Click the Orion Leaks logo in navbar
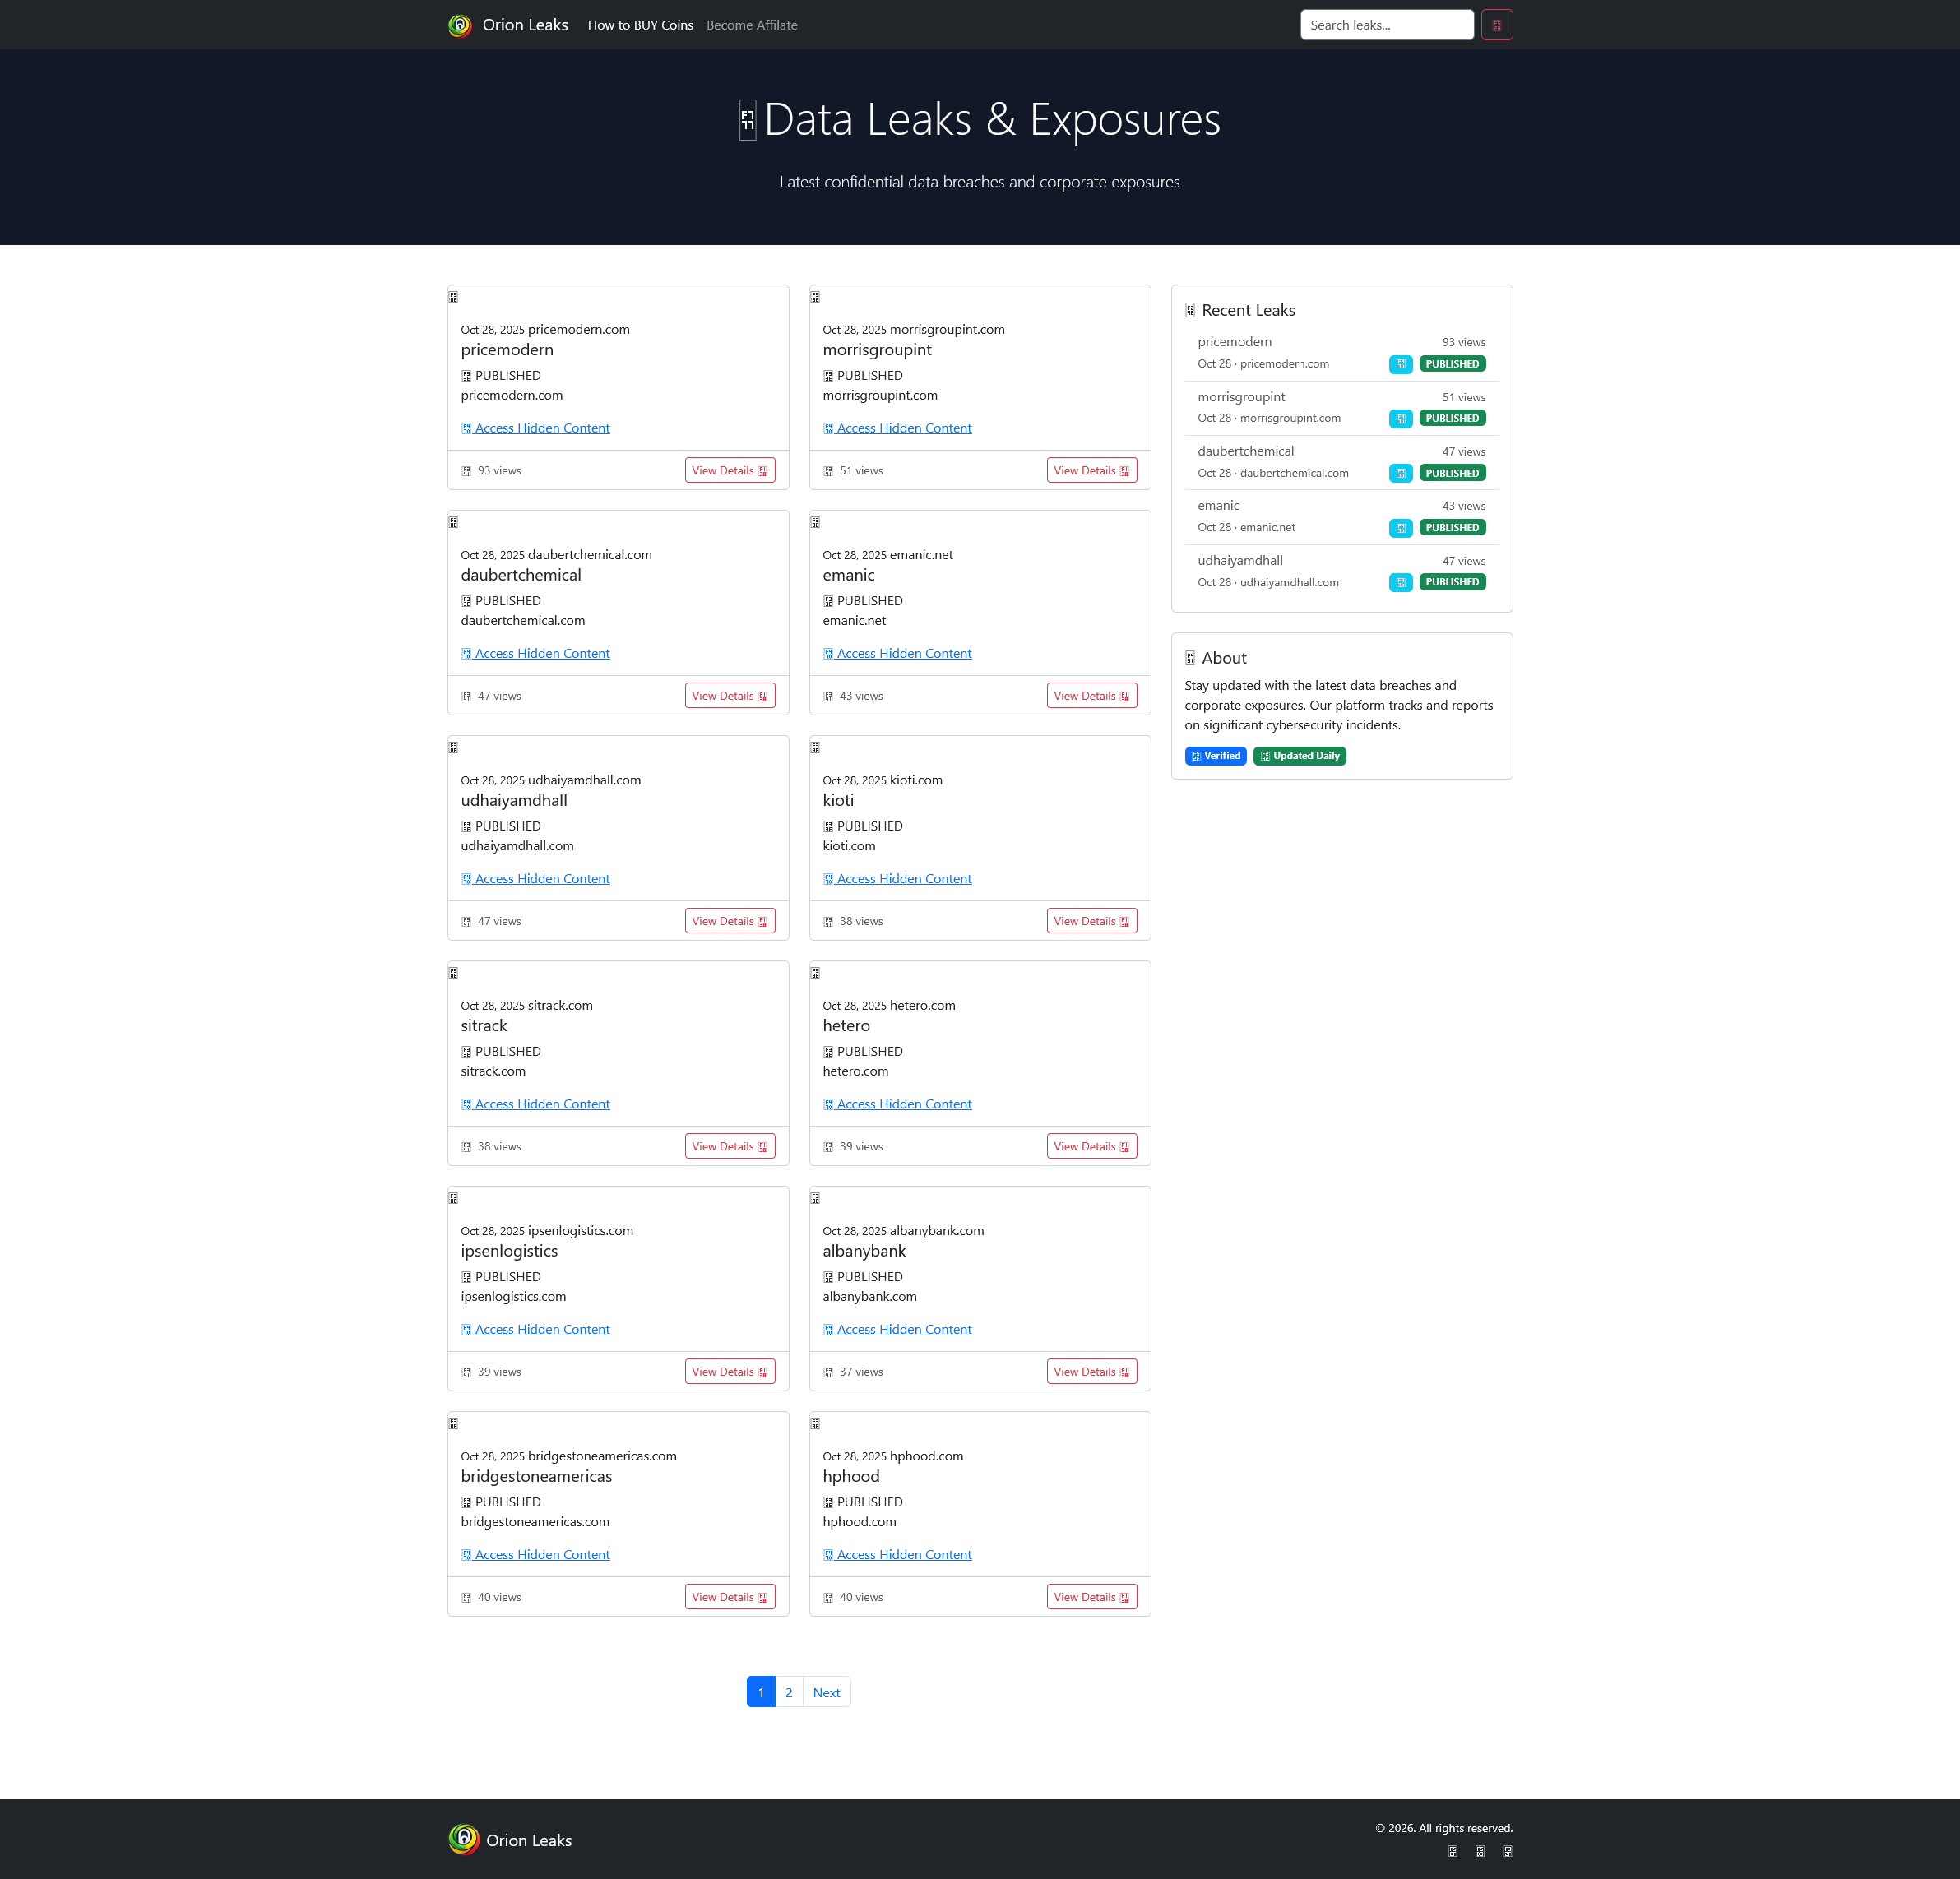The width and height of the screenshot is (1960, 1879). pos(460,25)
